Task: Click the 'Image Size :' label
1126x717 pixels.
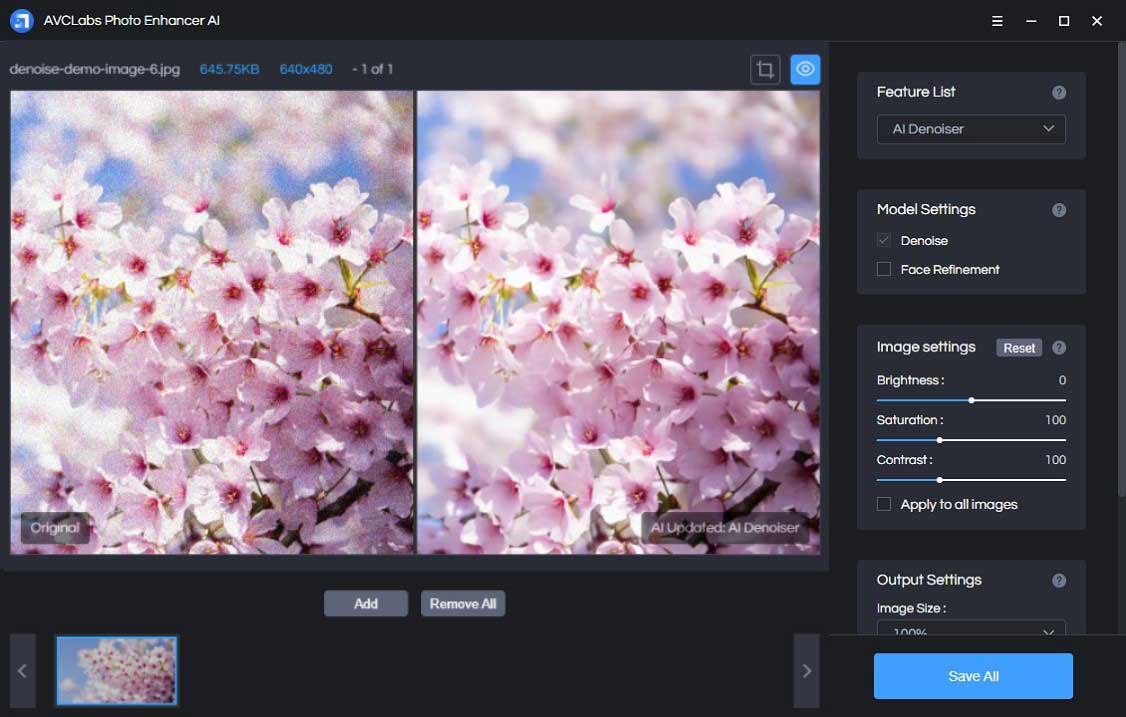Action: pos(911,609)
